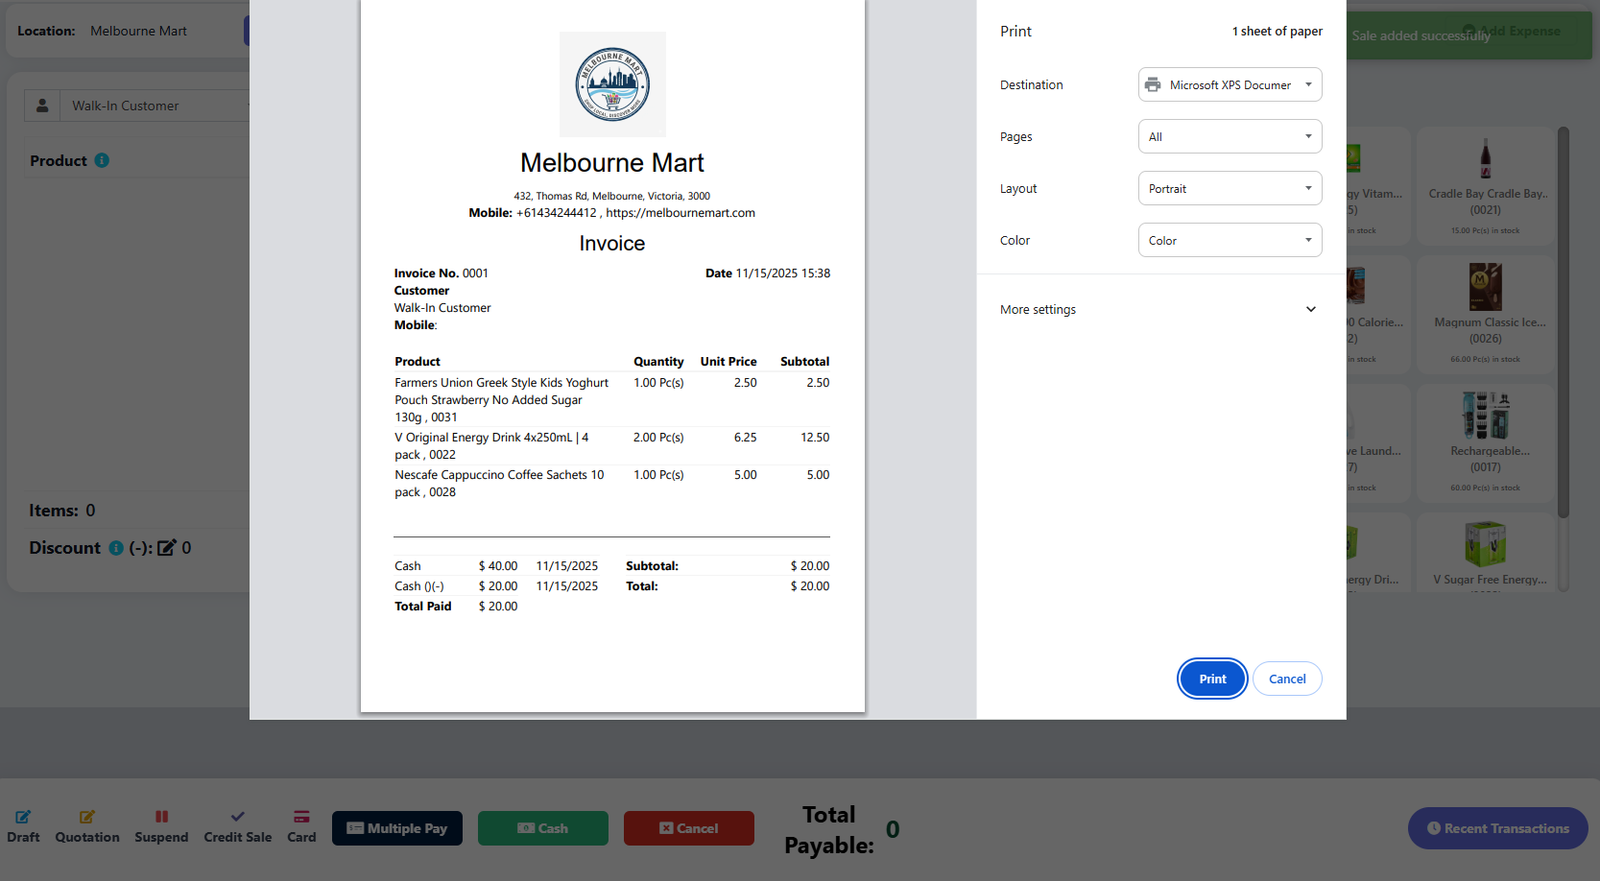Click the Discount edit pencil icon

[x=166, y=548]
